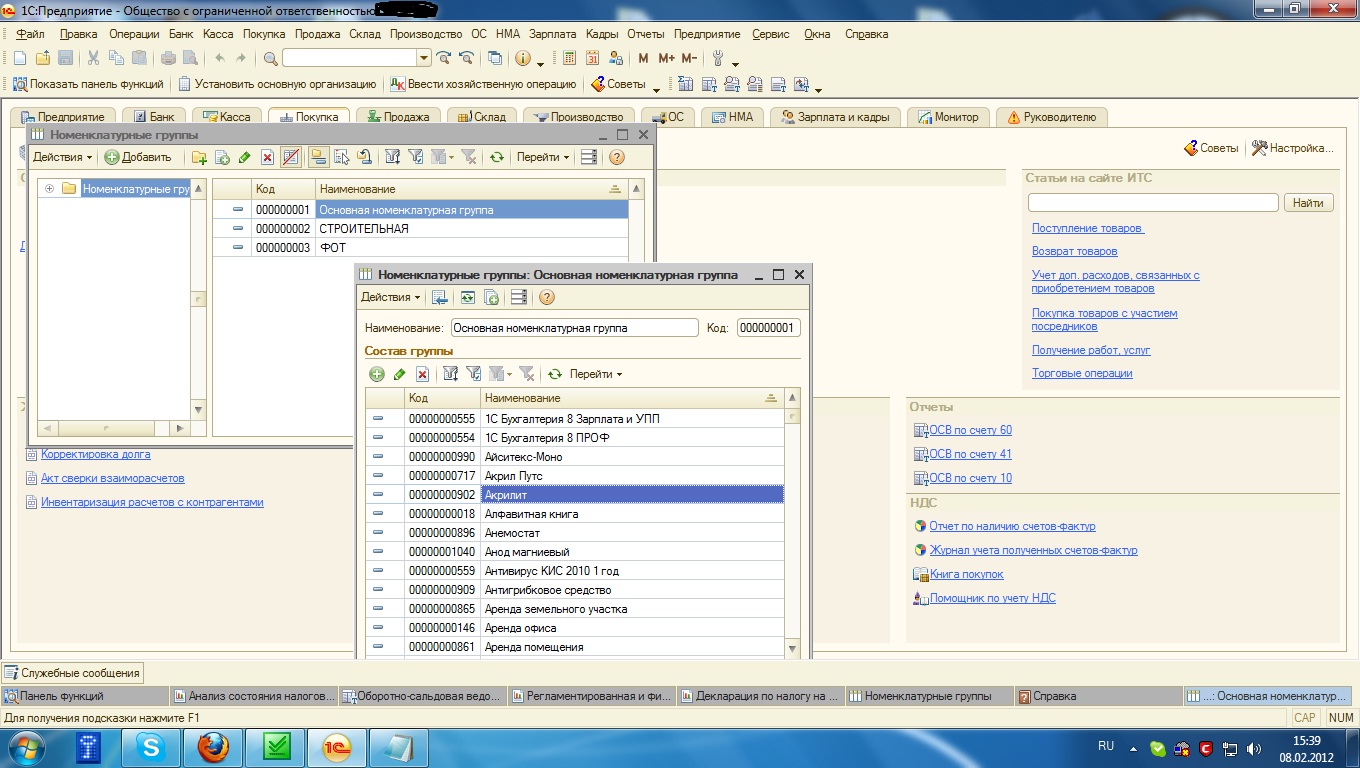
Task: Click the 1C icon in Windows taskbar
Action: coord(335,746)
